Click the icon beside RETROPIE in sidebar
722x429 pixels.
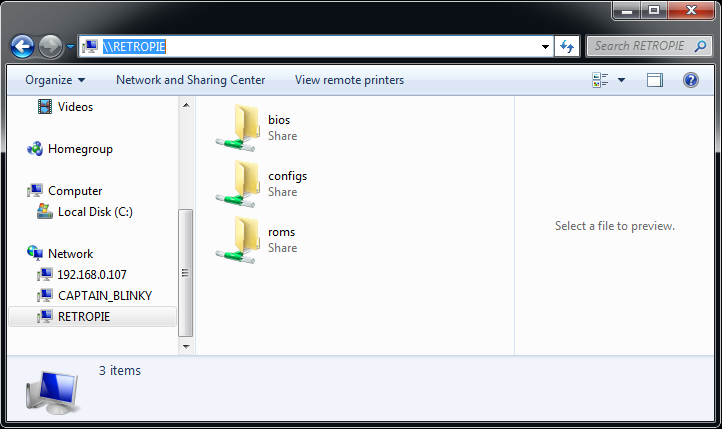[45, 317]
